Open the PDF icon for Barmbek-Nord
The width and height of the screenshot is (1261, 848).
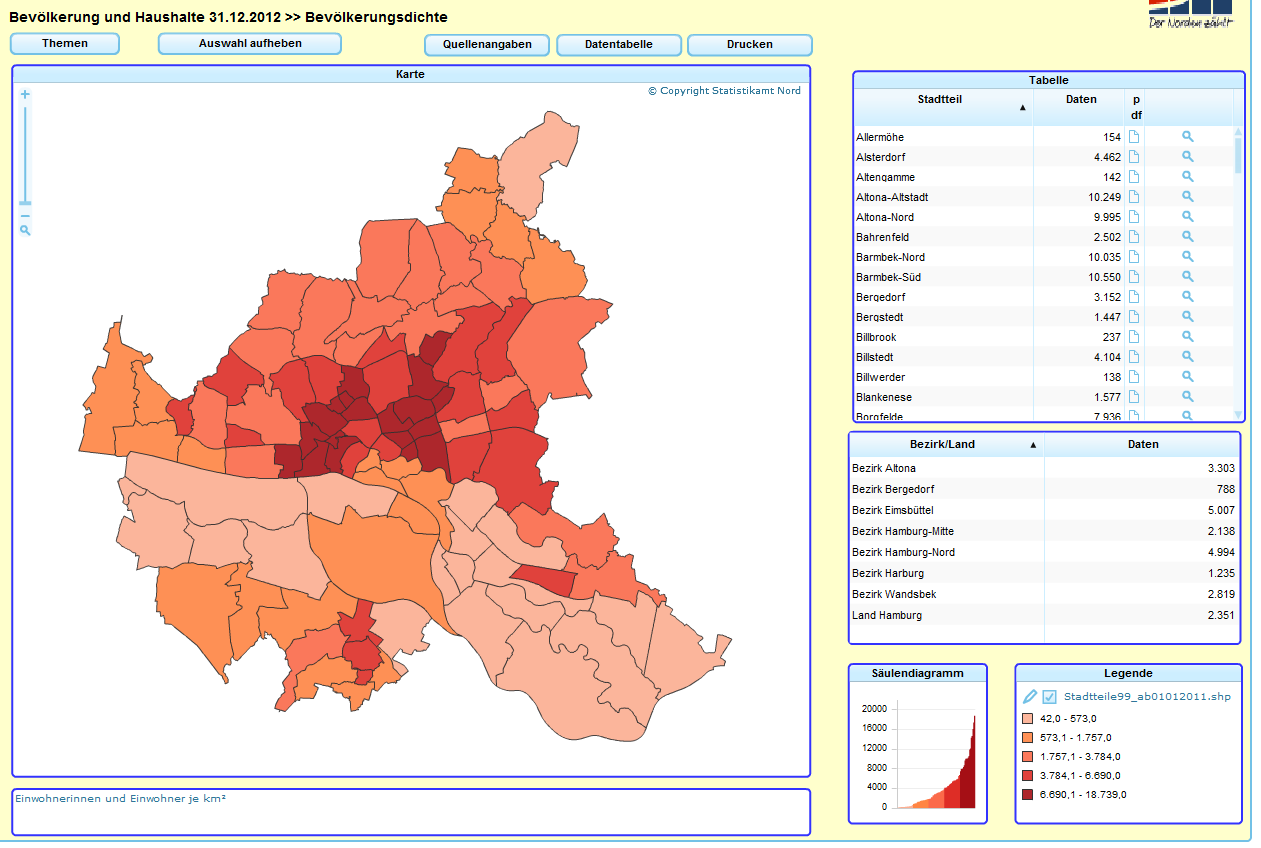coord(1134,257)
